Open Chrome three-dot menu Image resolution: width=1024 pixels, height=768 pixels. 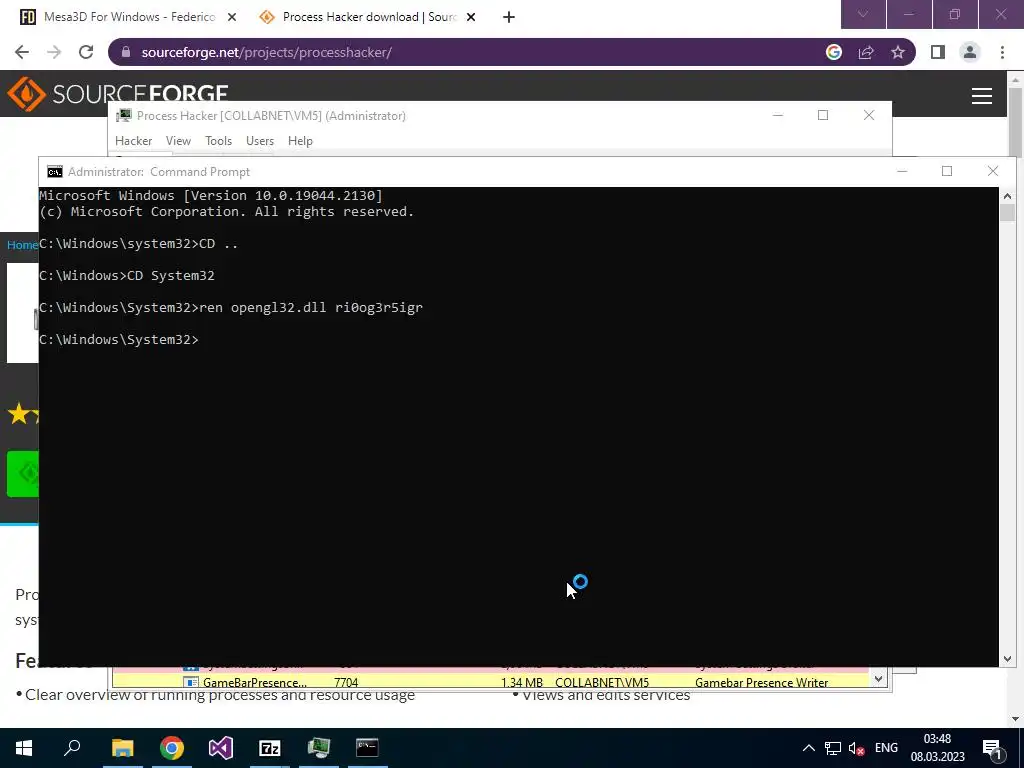pos(1002,52)
